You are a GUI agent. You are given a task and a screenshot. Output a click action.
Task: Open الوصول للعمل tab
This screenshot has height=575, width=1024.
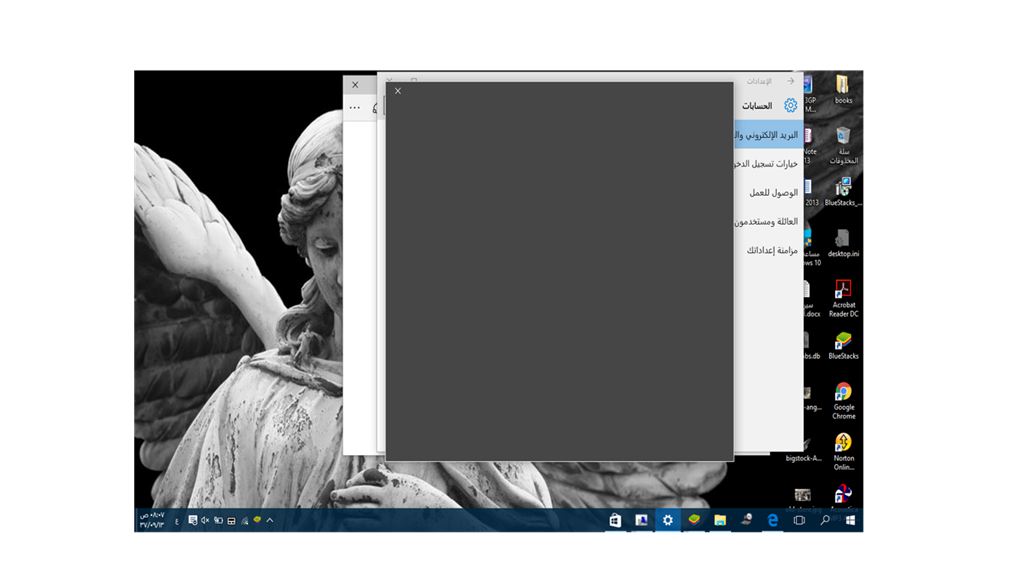tap(768, 192)
